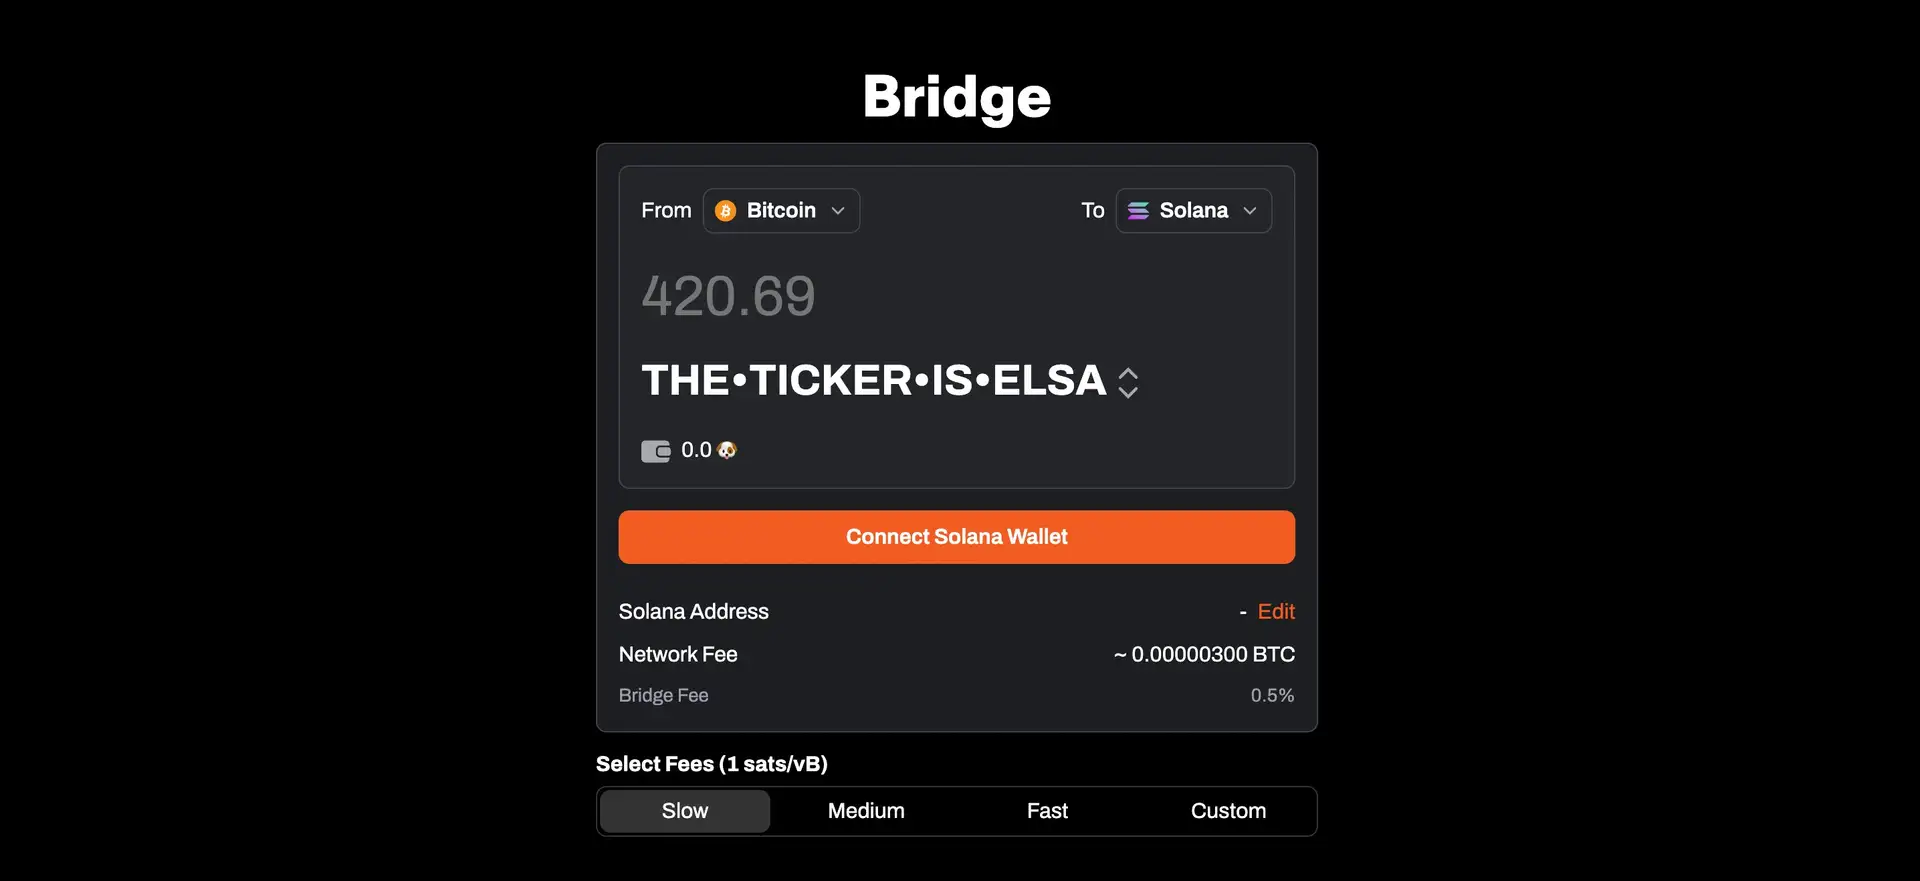The image size is (1920, 881).
Task: Click the orange Bitcoin logo icon
Action: (726, 211)
